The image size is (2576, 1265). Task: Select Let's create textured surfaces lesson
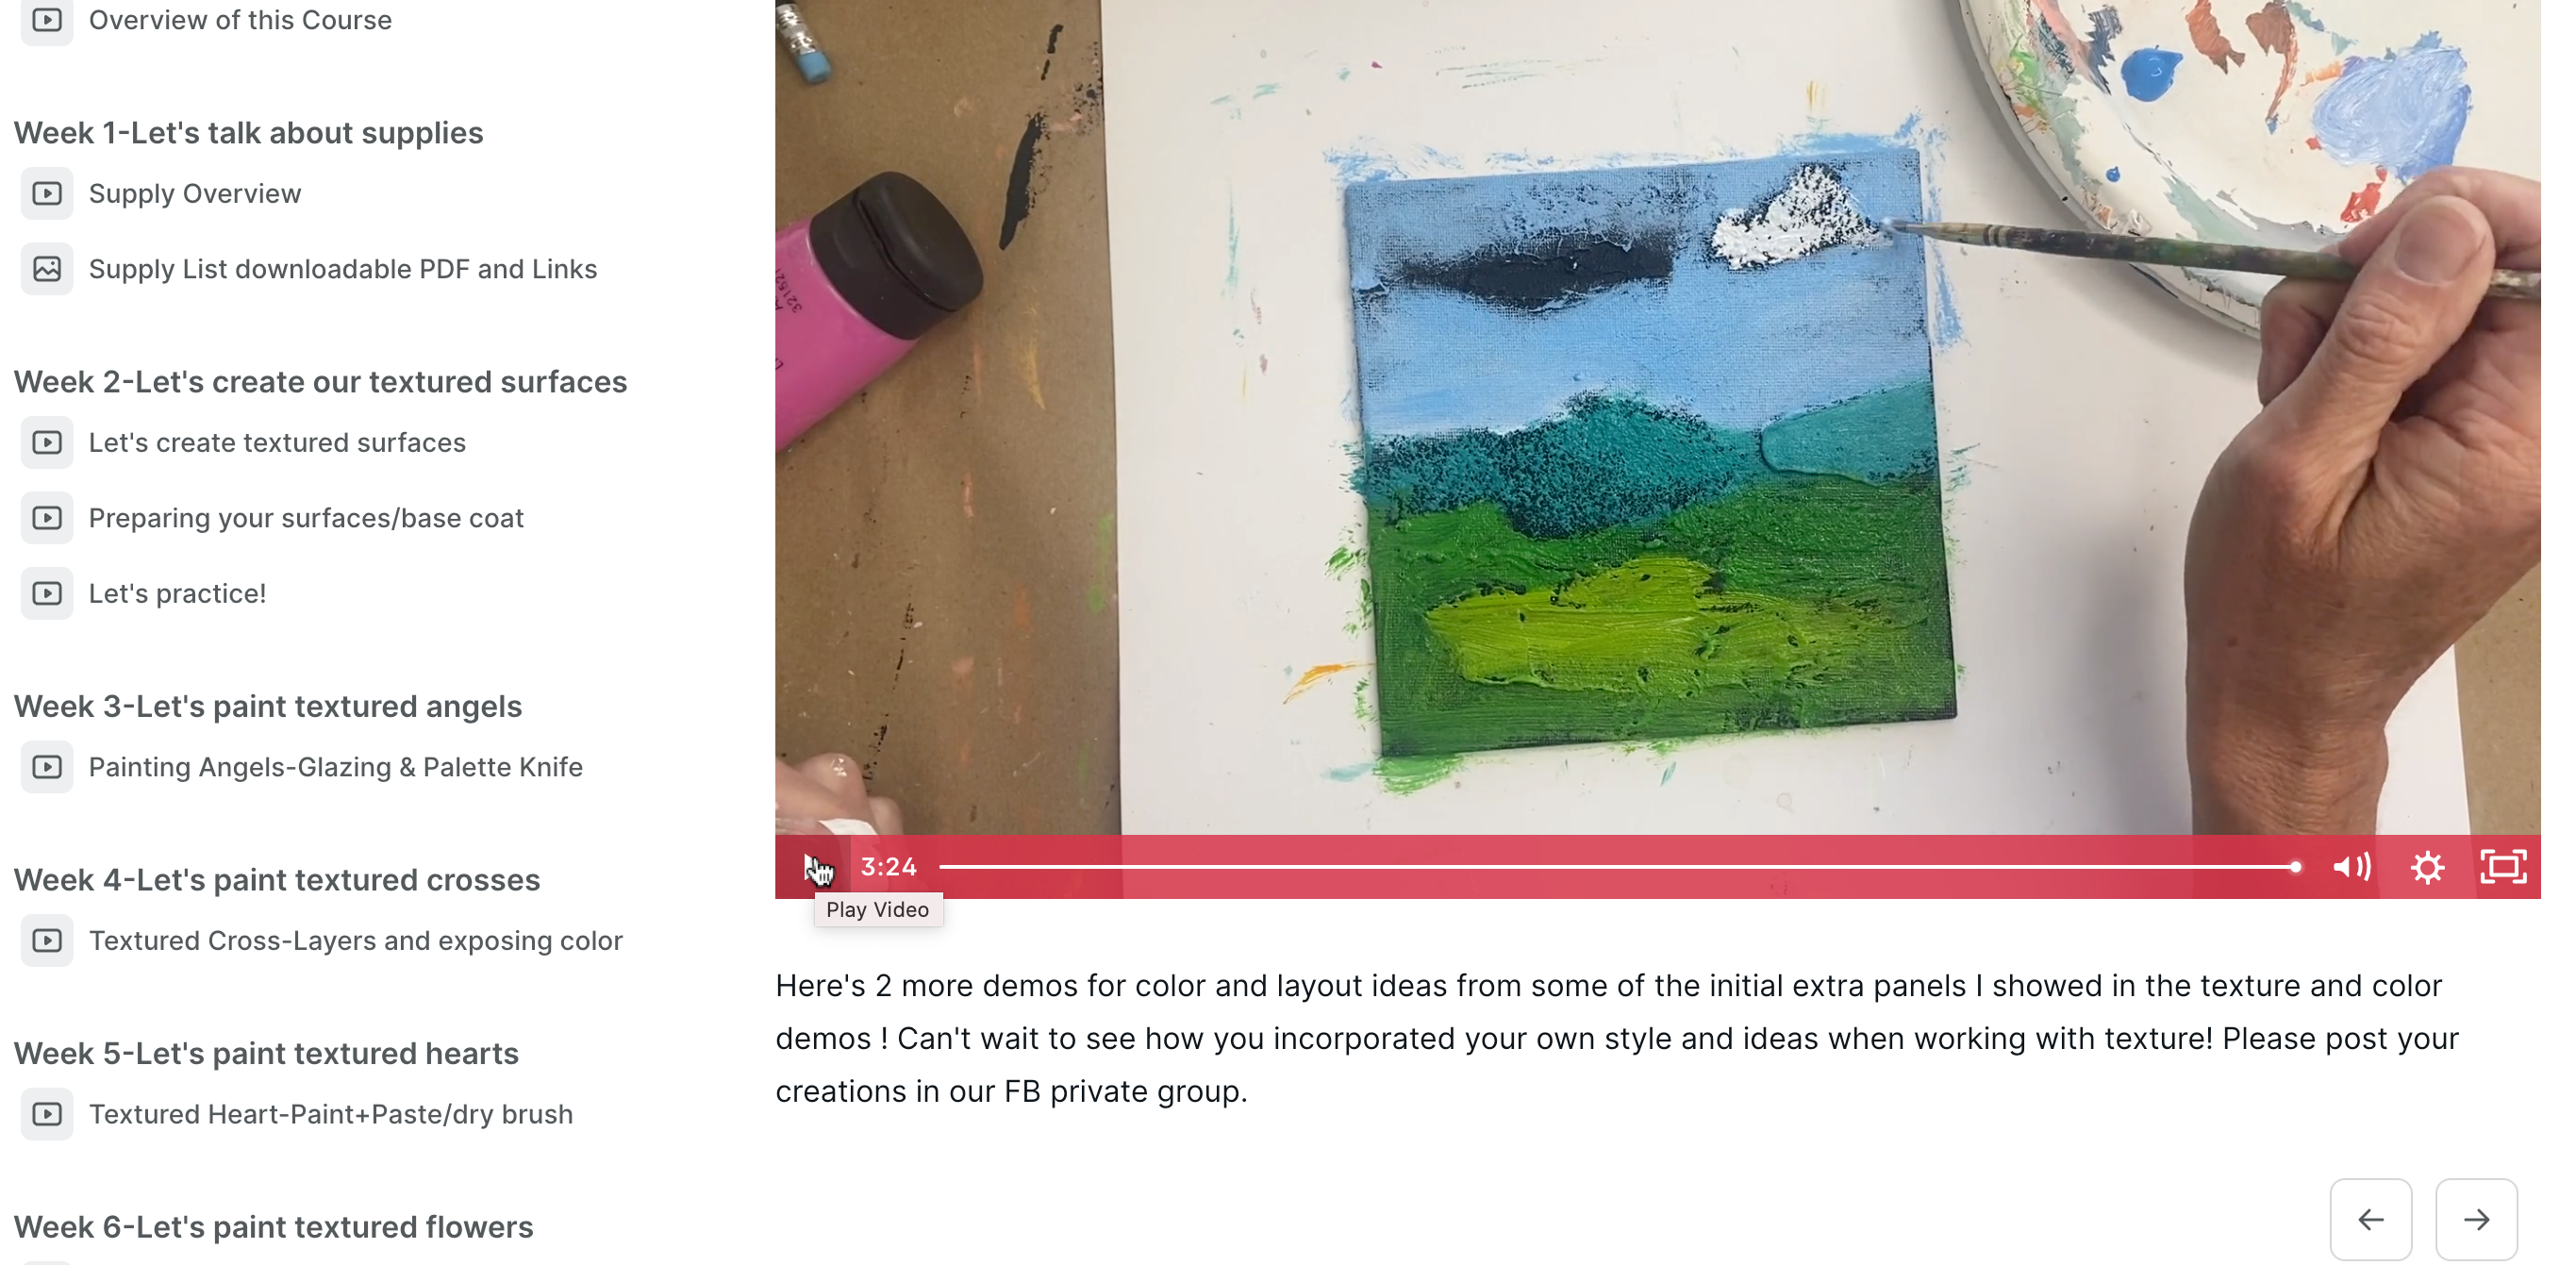pos(277,442)
